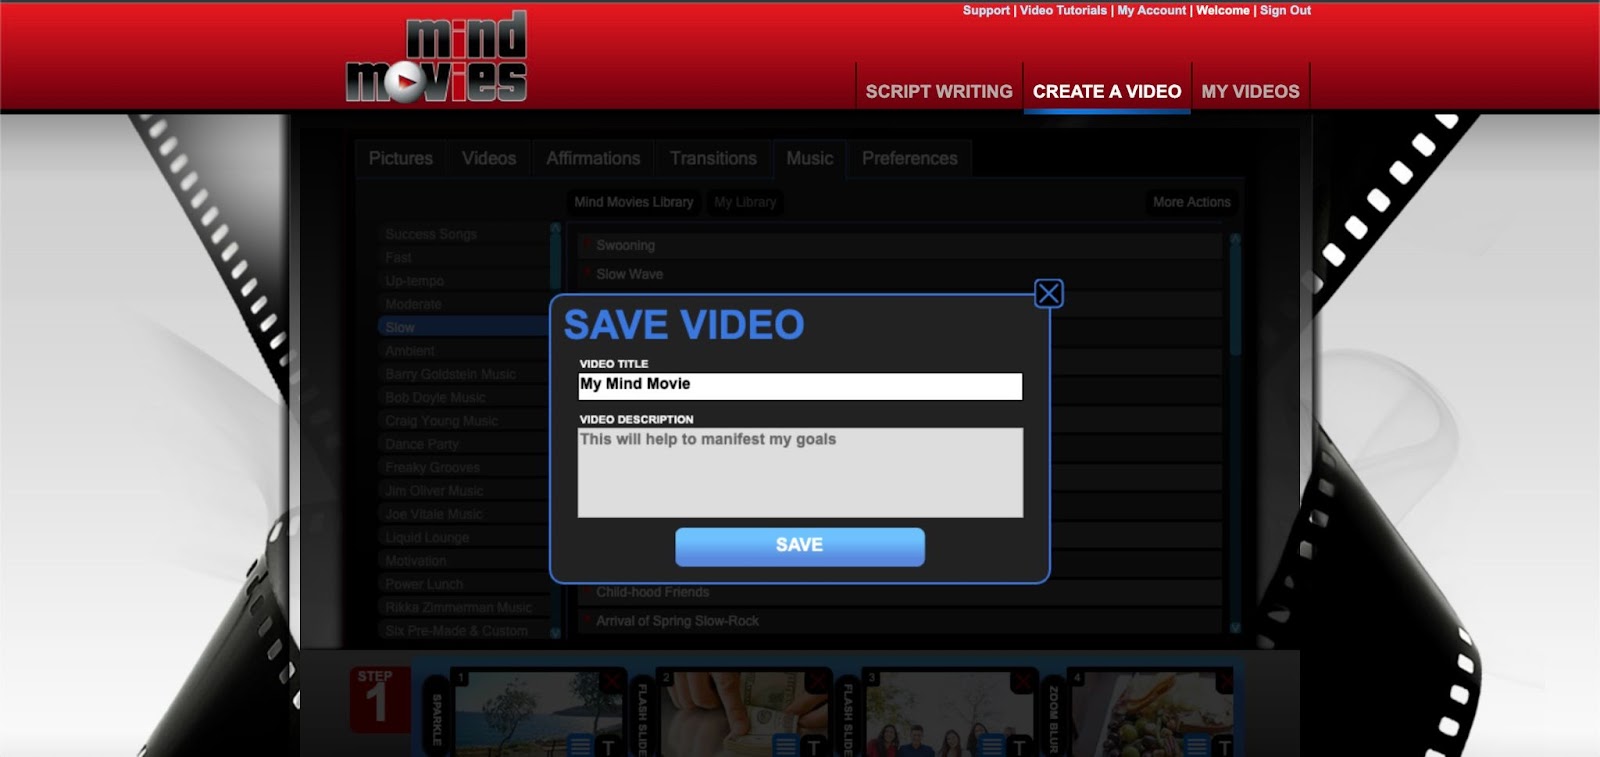The image size is (1600, 757).
Task: Open the More Actions menu
Action: [1191, 202]
